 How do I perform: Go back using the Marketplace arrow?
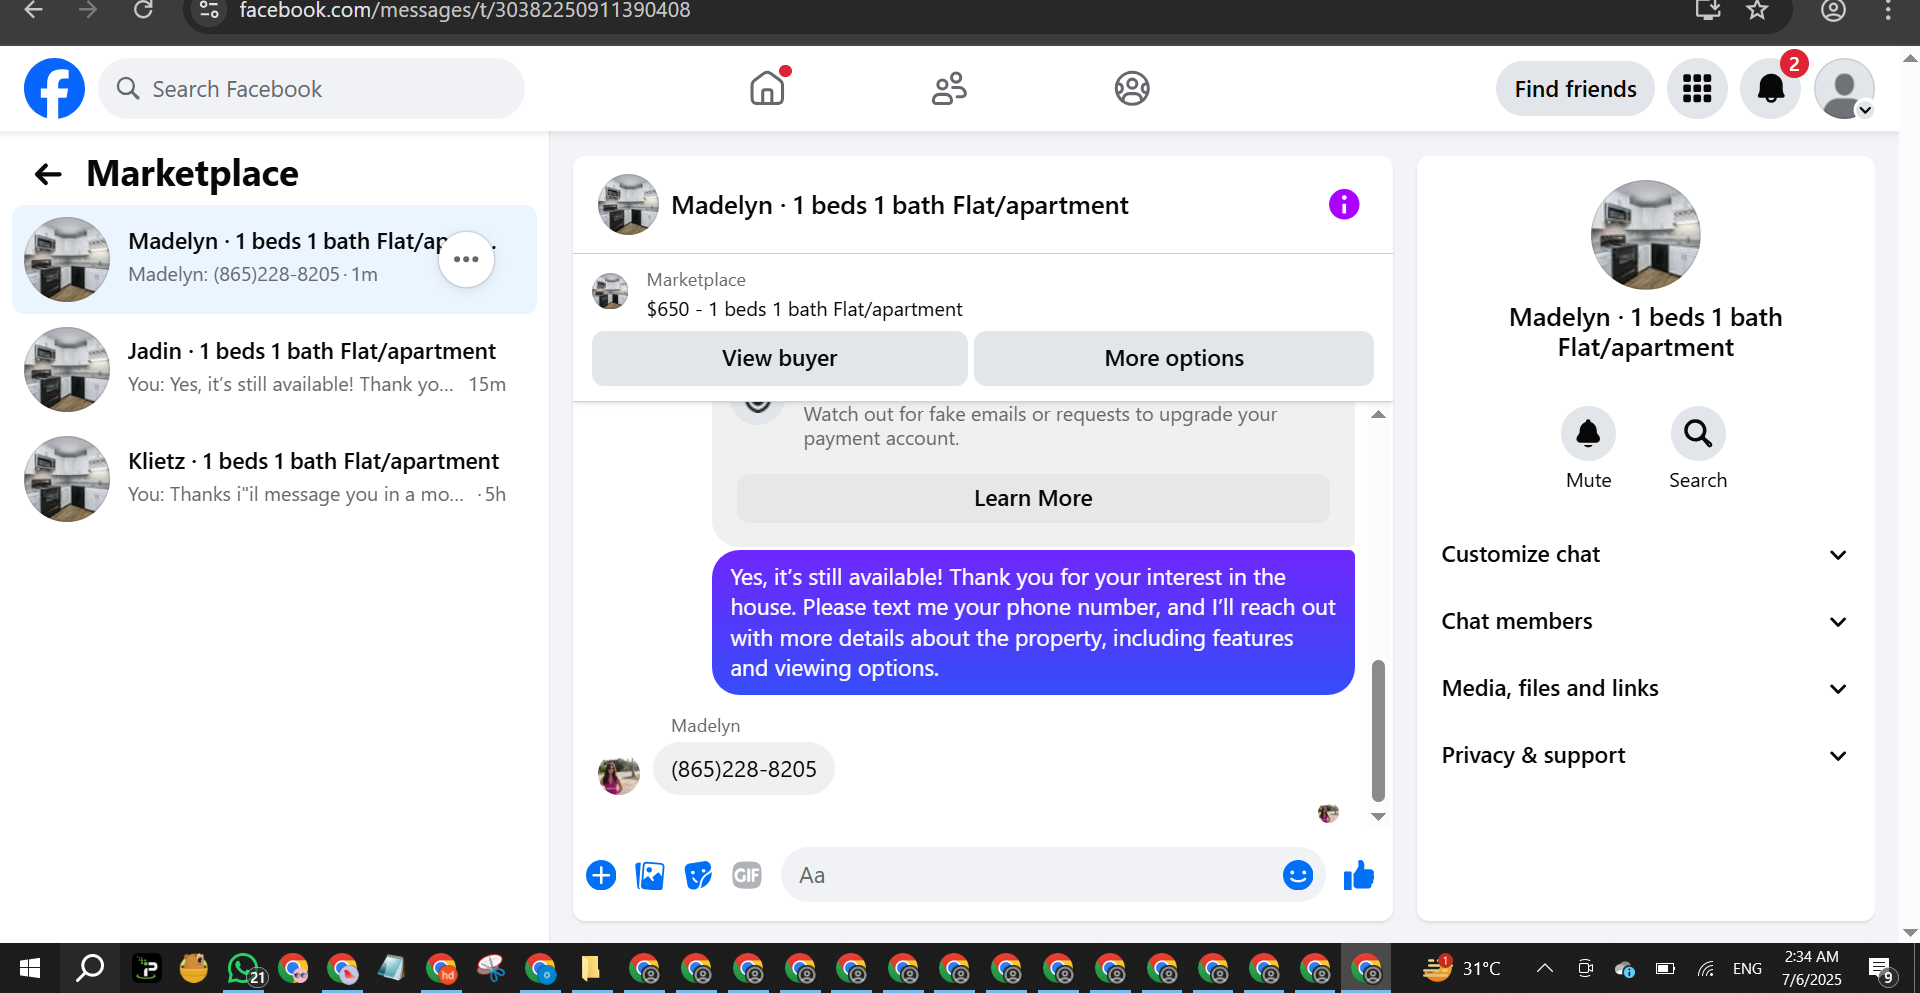point(48,174)
